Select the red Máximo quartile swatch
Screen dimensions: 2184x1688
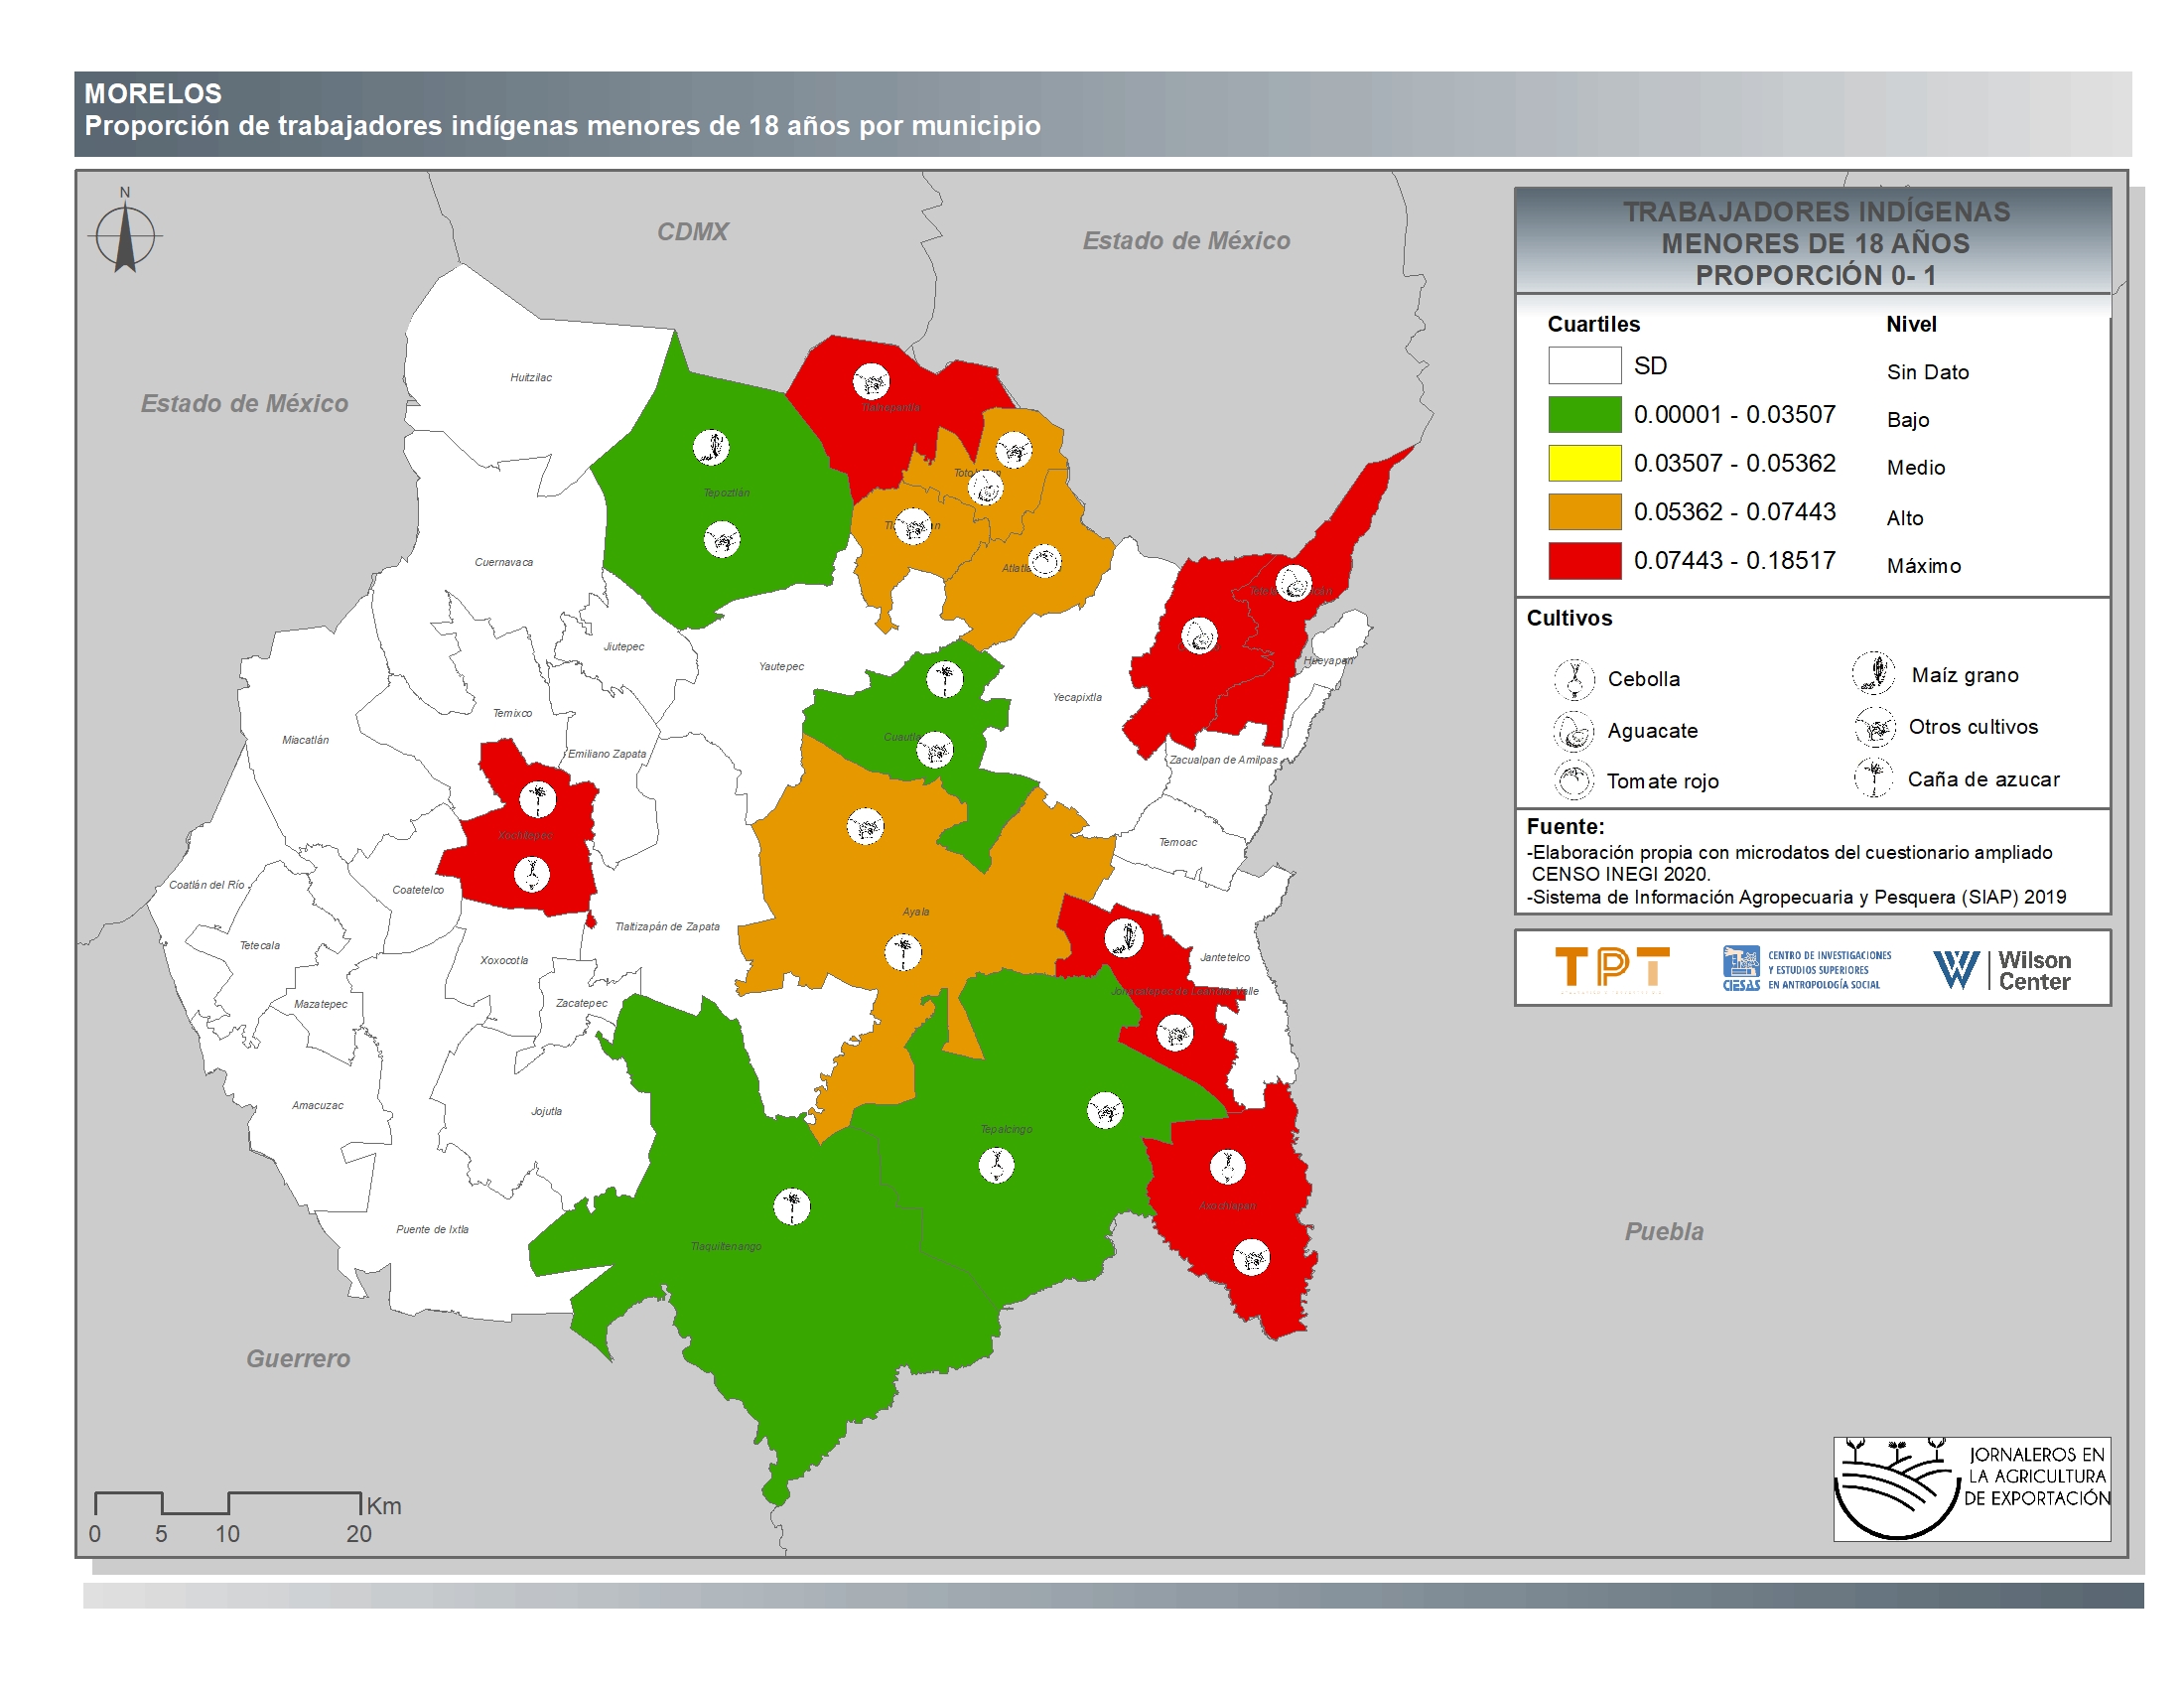(1584, 560)
